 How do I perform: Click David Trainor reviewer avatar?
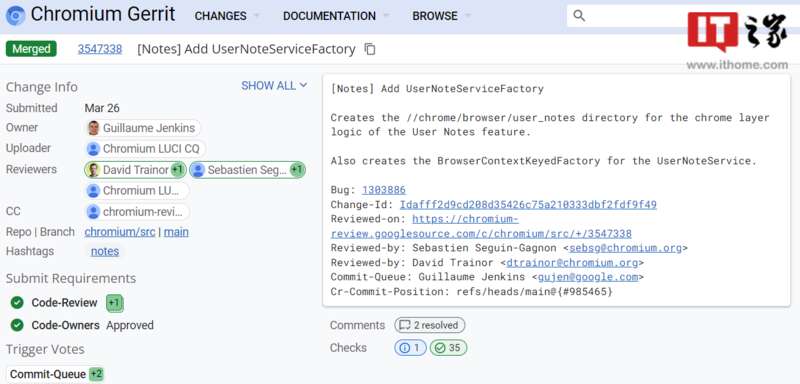93,170
